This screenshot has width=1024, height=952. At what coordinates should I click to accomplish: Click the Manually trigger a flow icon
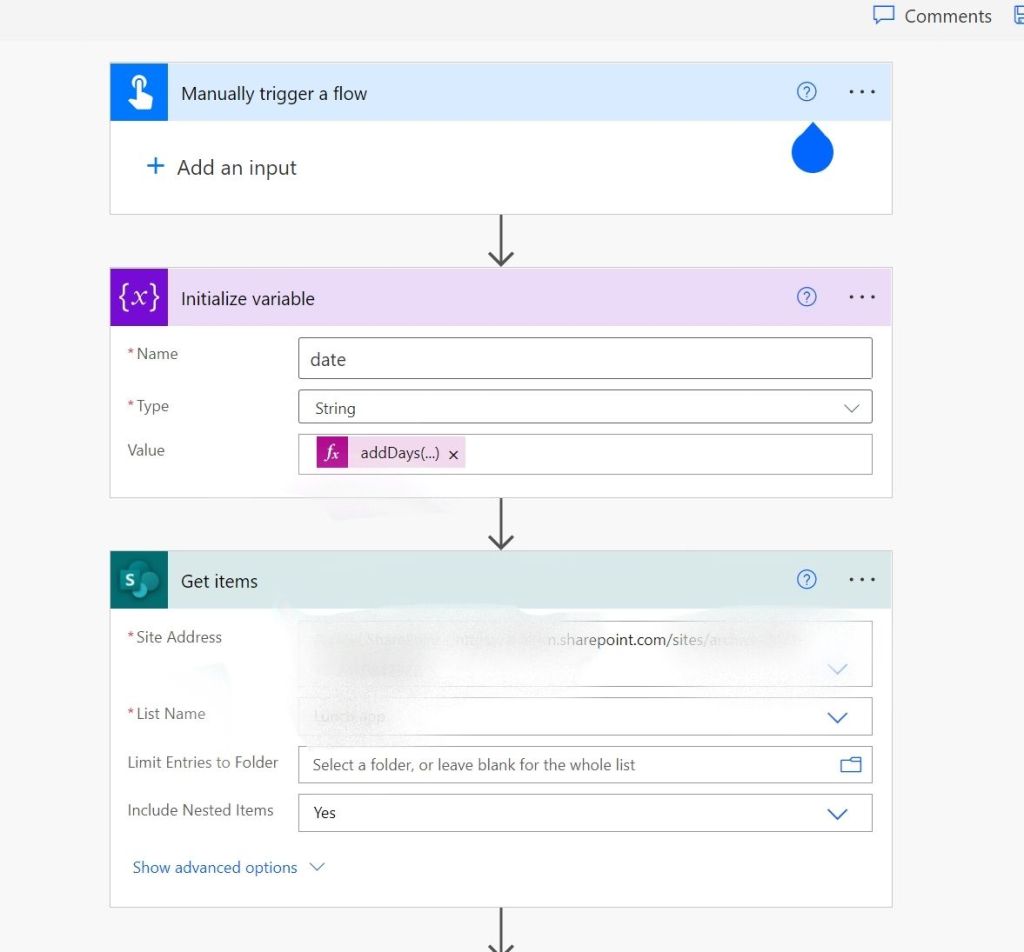(139, 93)
